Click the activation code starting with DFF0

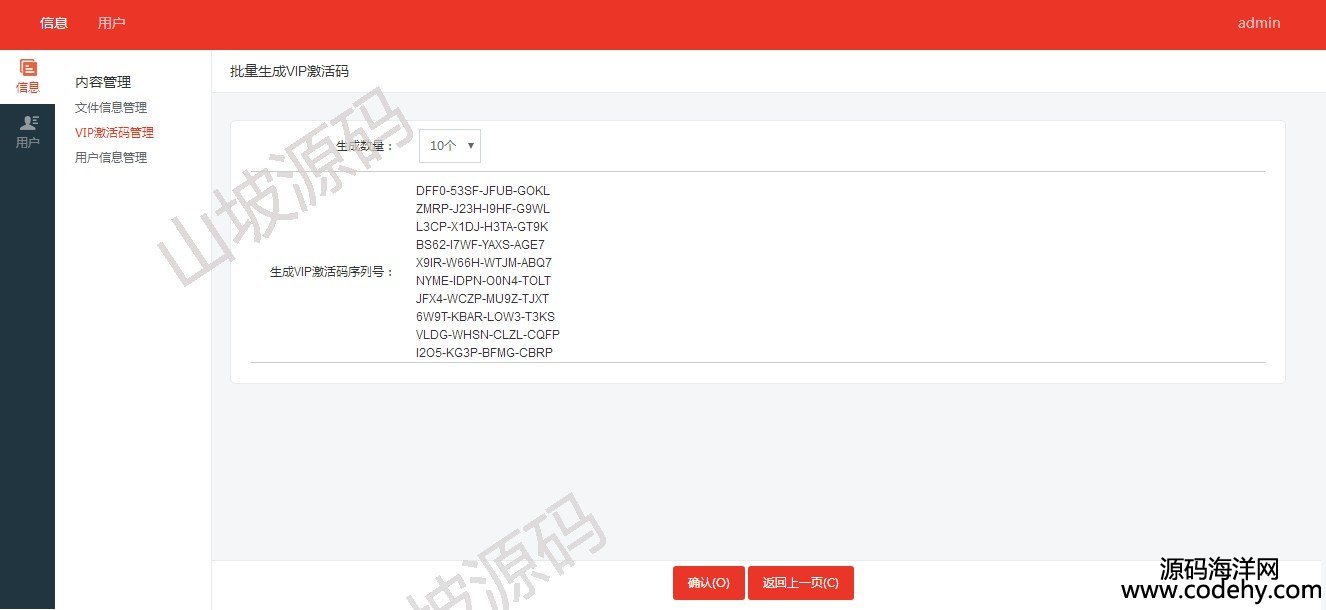pos(483,191)
